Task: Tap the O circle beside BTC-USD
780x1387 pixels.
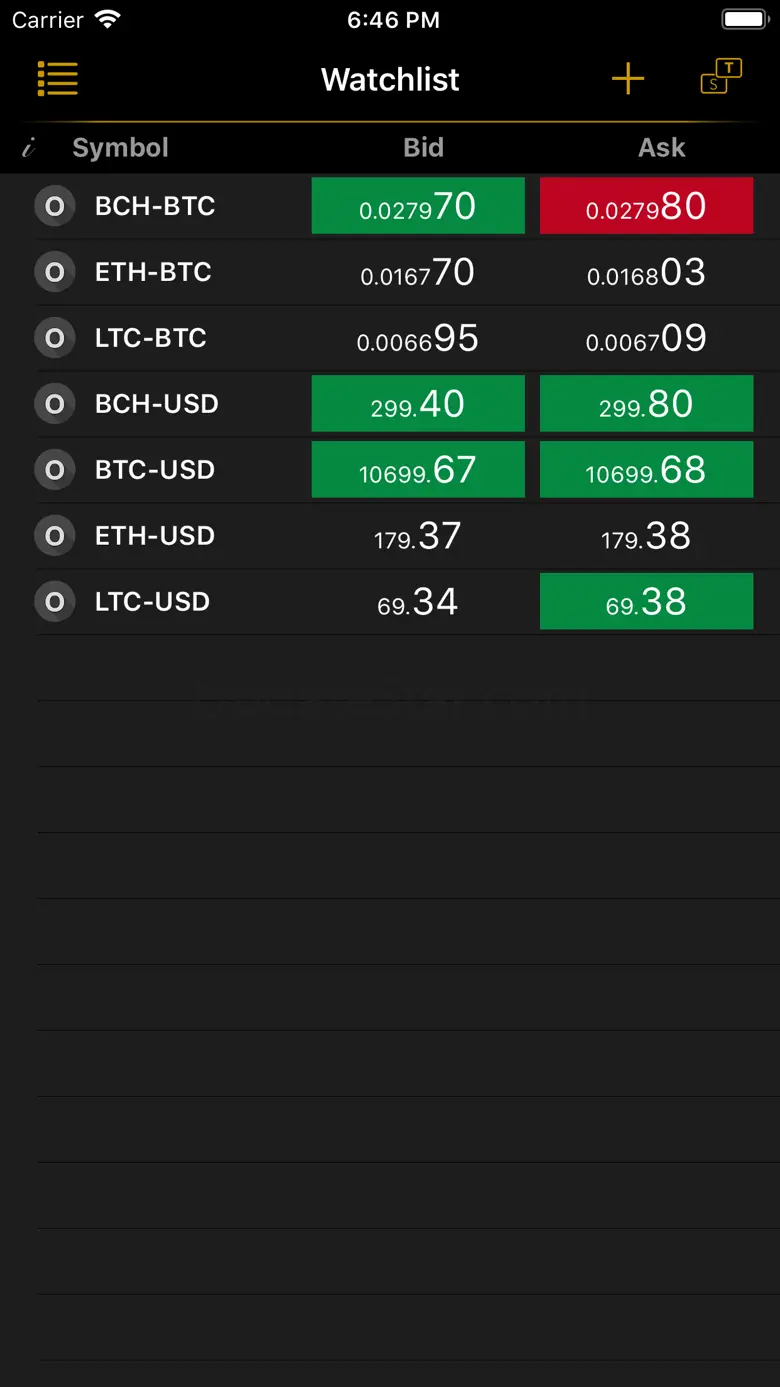Action: [55, 470]
